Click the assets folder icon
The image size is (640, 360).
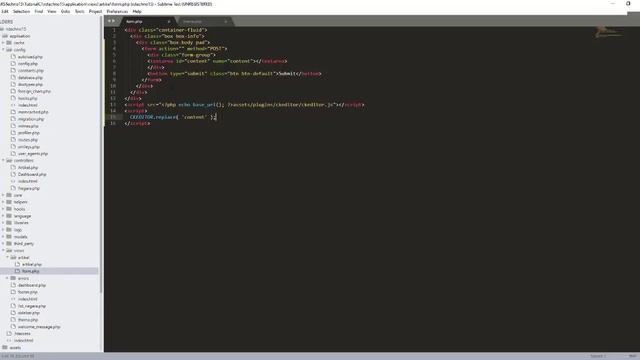click(5, 348)
